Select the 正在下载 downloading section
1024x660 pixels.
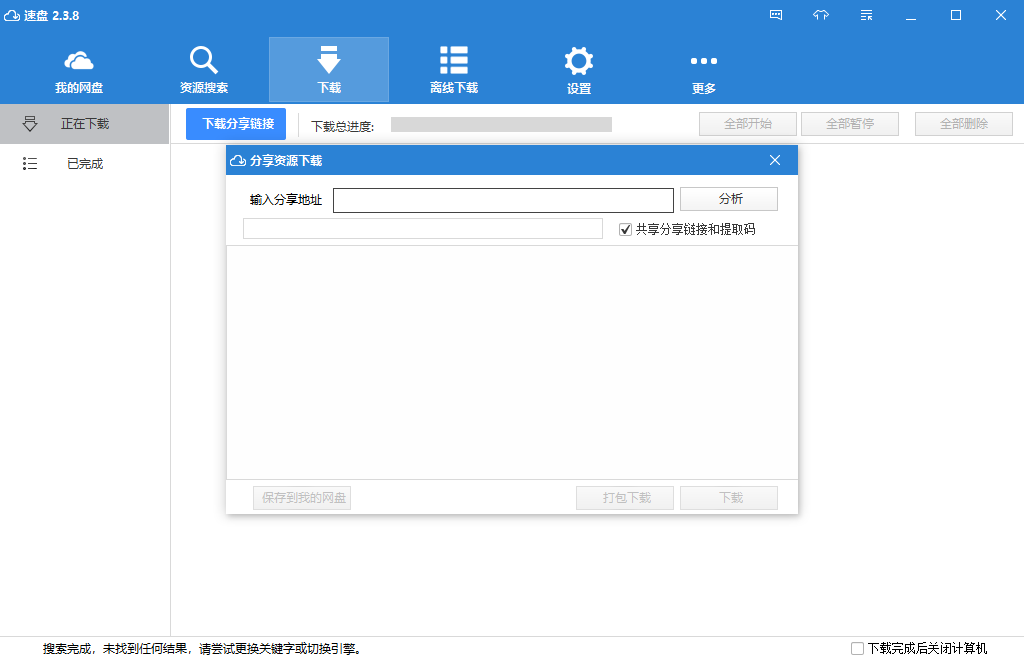(85, 123)
